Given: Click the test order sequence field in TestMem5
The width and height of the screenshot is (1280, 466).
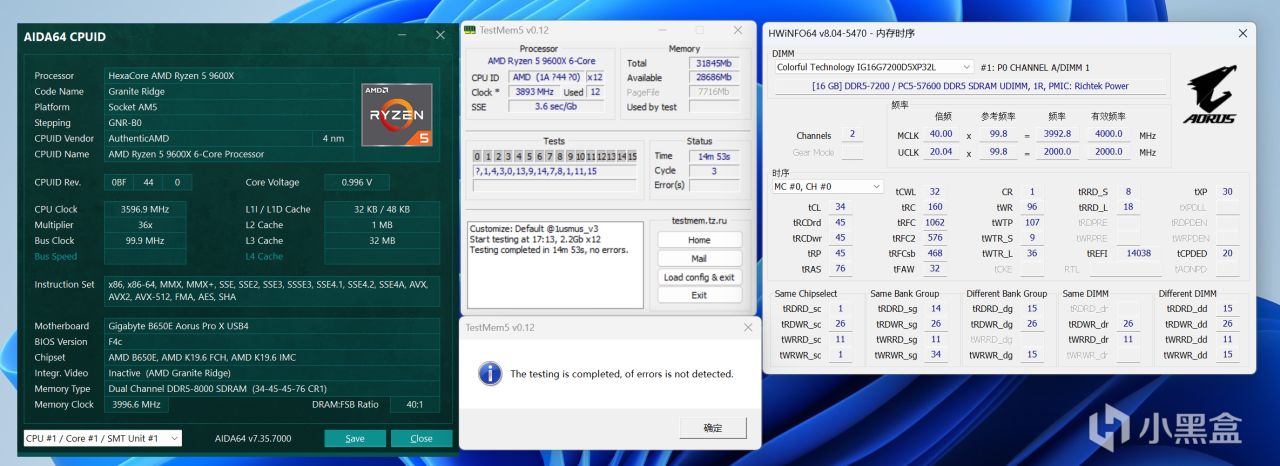Looking at the screenshot, I should 554,171.
